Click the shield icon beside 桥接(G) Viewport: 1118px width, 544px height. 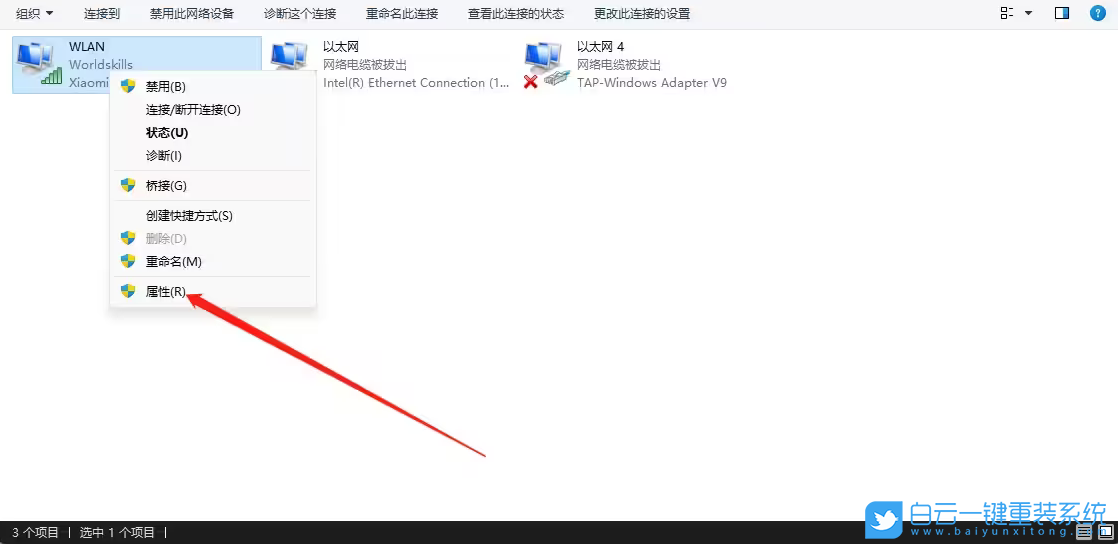[128, 185]
